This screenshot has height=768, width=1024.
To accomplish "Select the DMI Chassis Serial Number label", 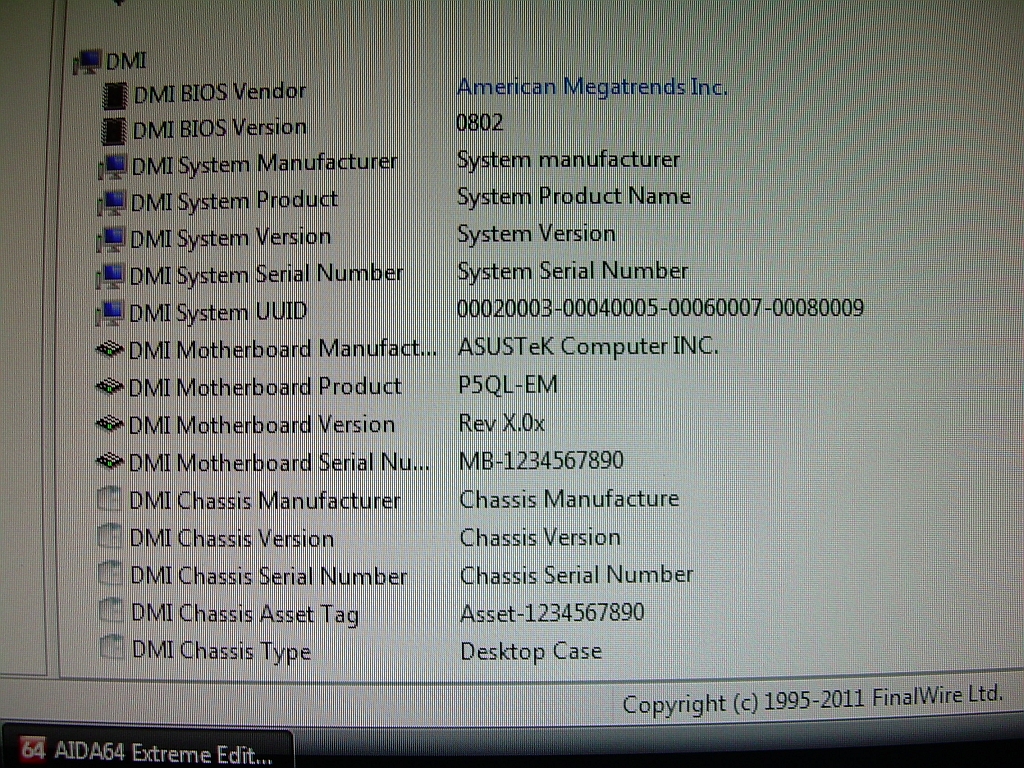I will [x=269, y=576].
